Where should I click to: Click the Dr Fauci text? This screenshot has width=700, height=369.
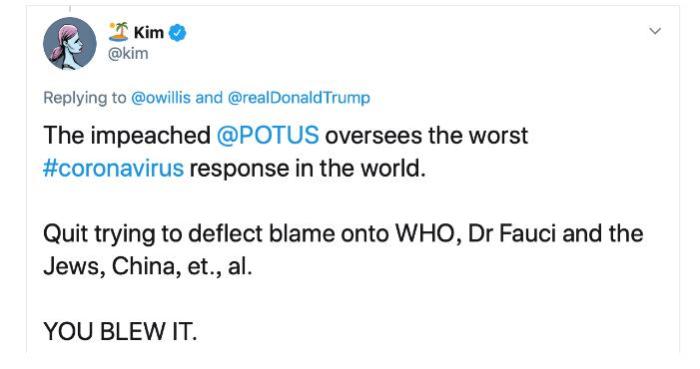click(x=512, y=234)
